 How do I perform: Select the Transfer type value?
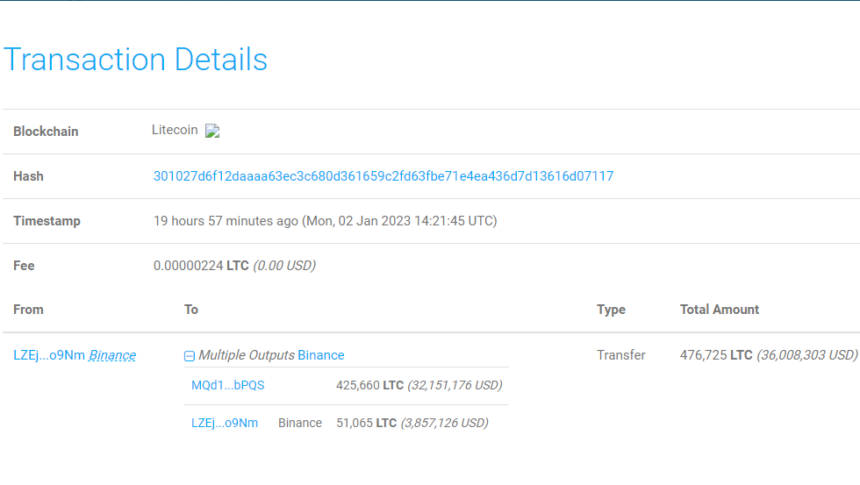tap(621, 355)
